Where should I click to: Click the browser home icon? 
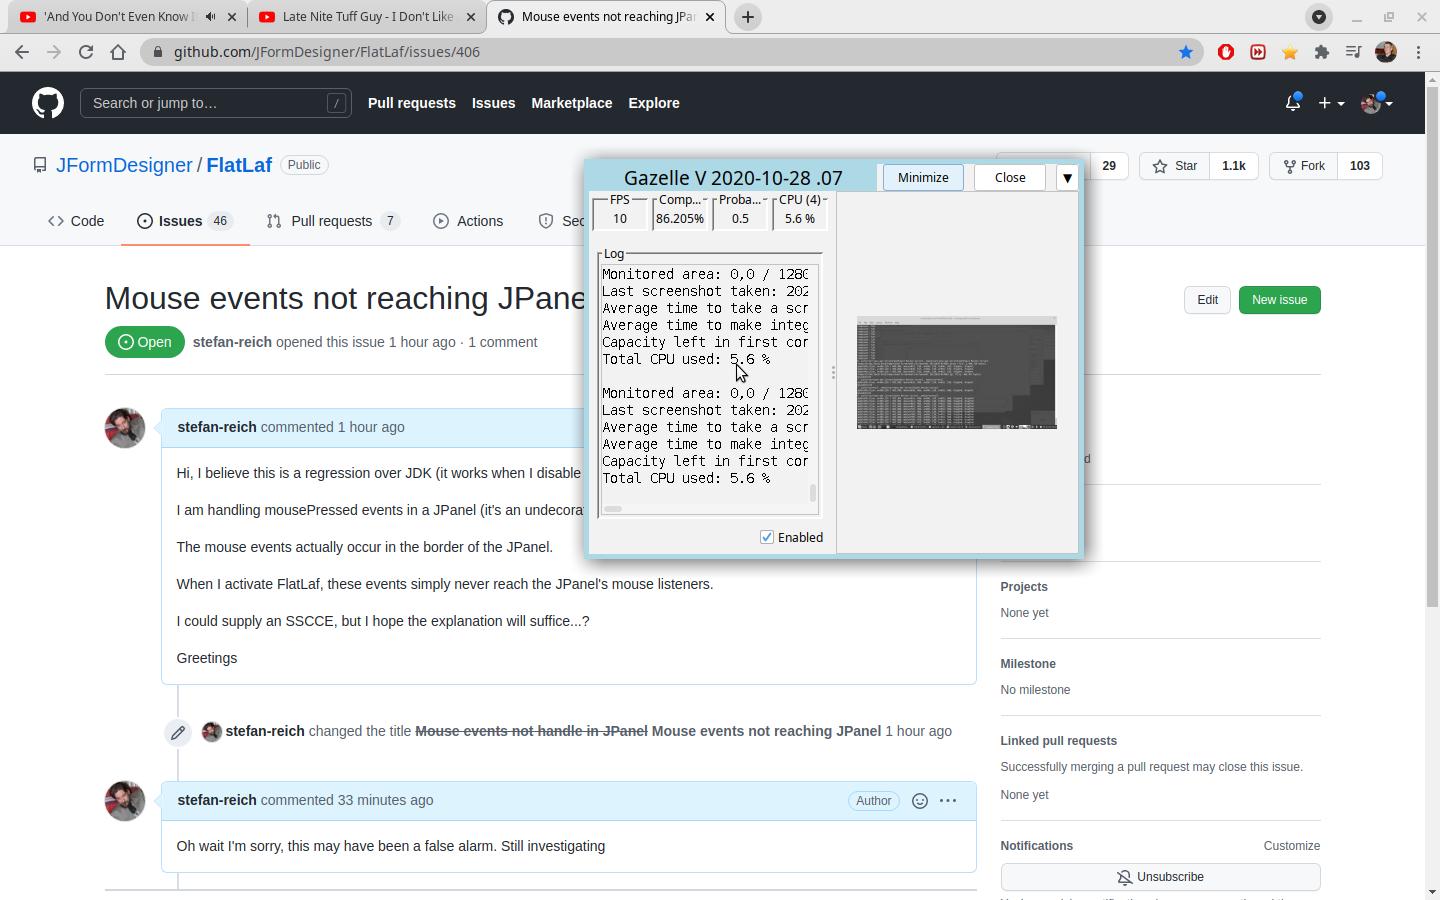tap(118, 52)
